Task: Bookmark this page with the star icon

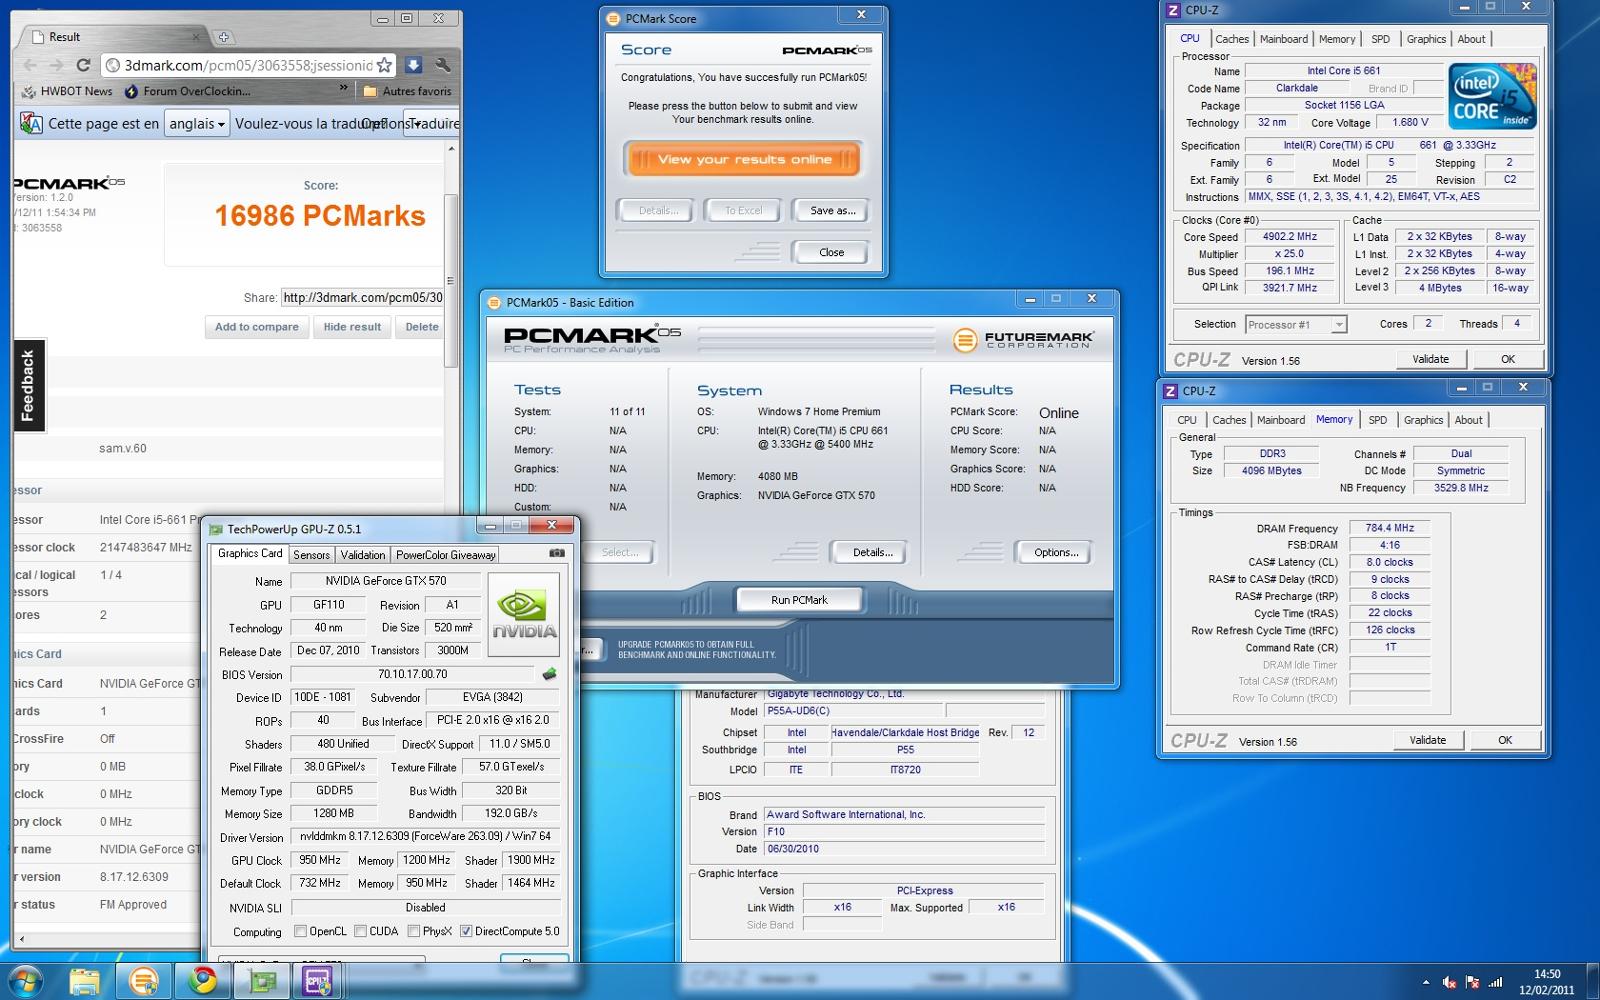Action: click(384, 65)
